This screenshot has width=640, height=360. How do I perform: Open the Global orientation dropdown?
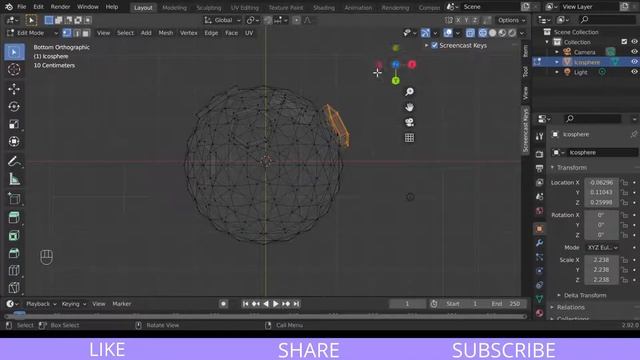coord(223,20)
